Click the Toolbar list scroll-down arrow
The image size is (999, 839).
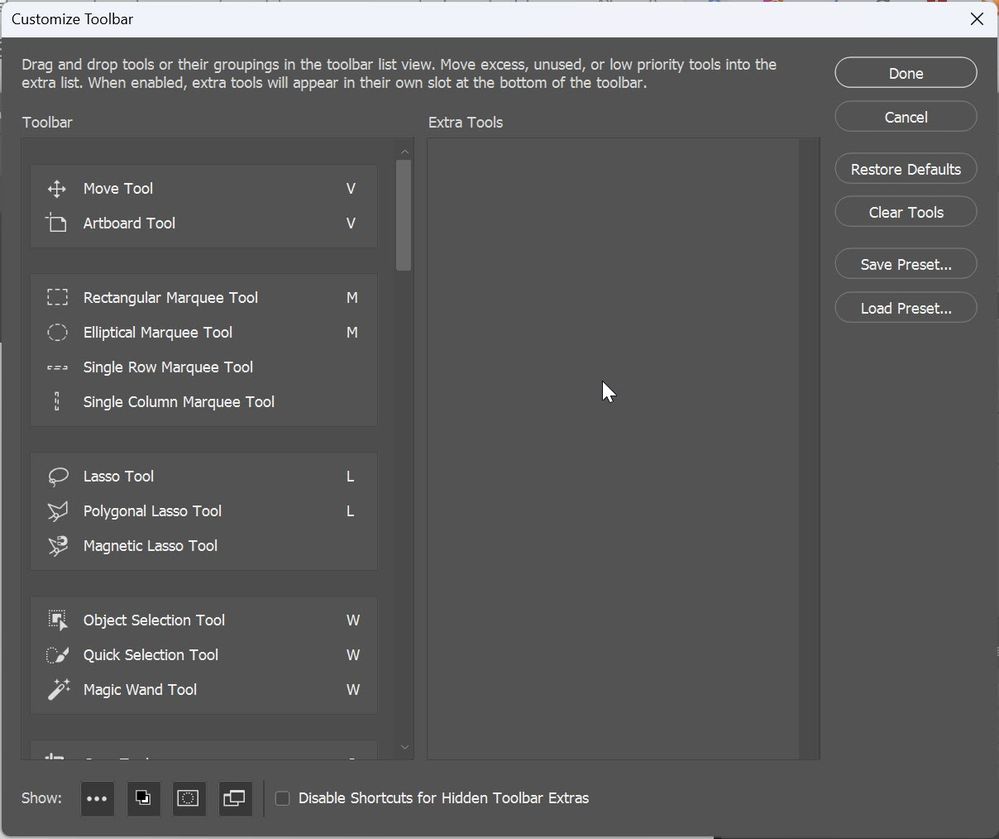coord(405,747)
